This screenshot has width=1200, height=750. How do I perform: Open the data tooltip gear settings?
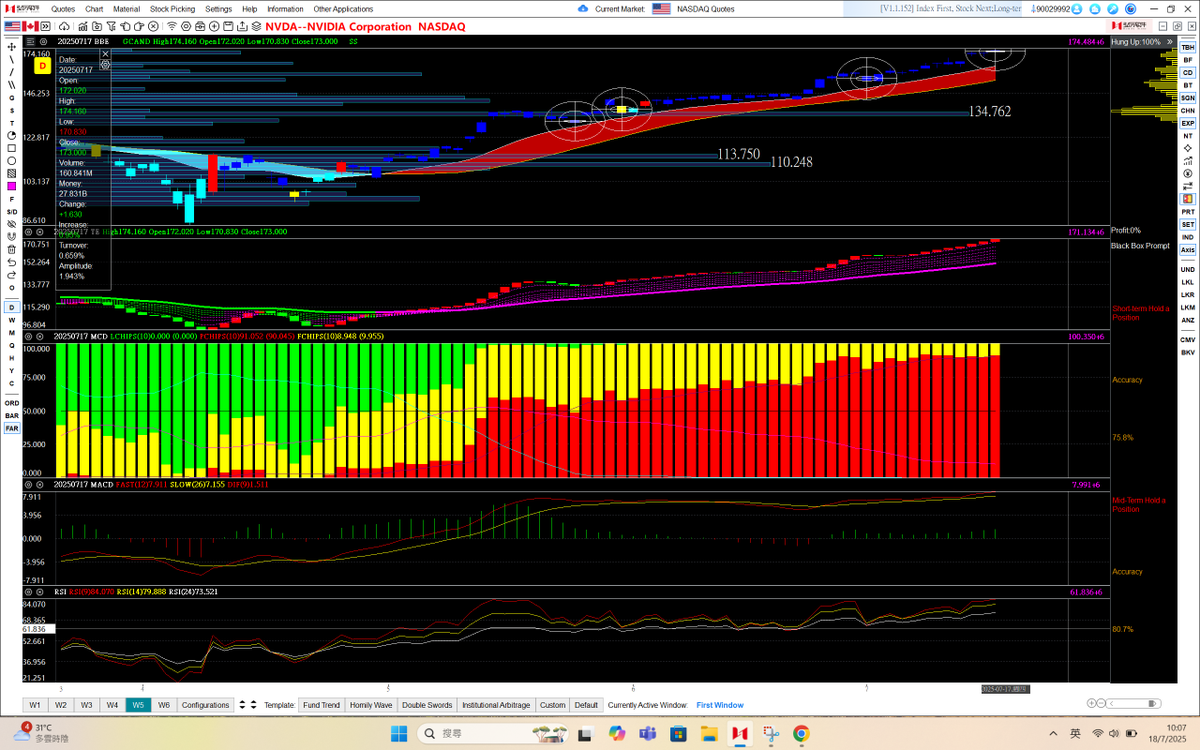click(x=105, y=63)
